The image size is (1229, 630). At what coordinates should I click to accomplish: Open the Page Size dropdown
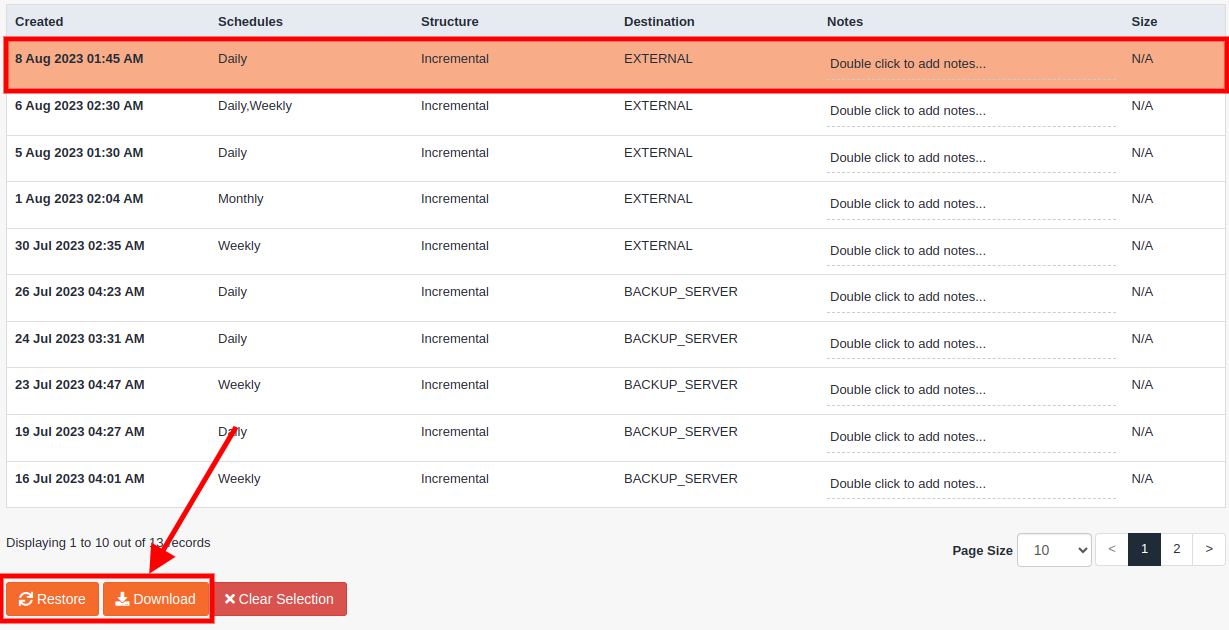(1054, 550)
